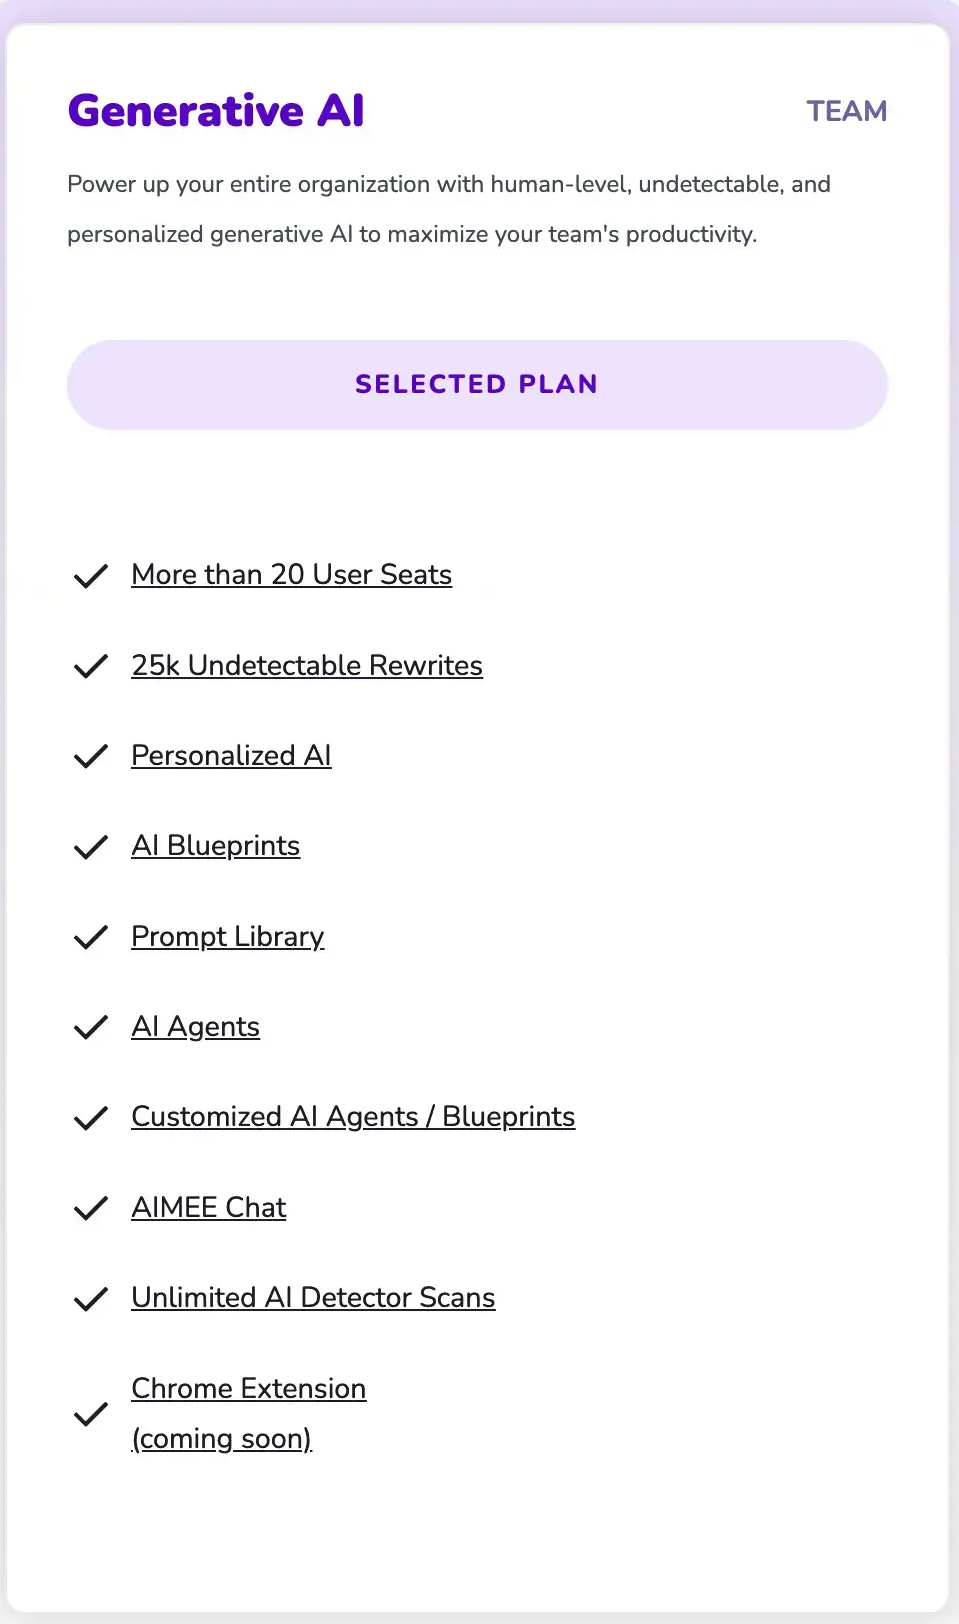959x1624 pixels.
Task: Open Customized AI Agents / Blueprints link
Action: pos(353,1117)
